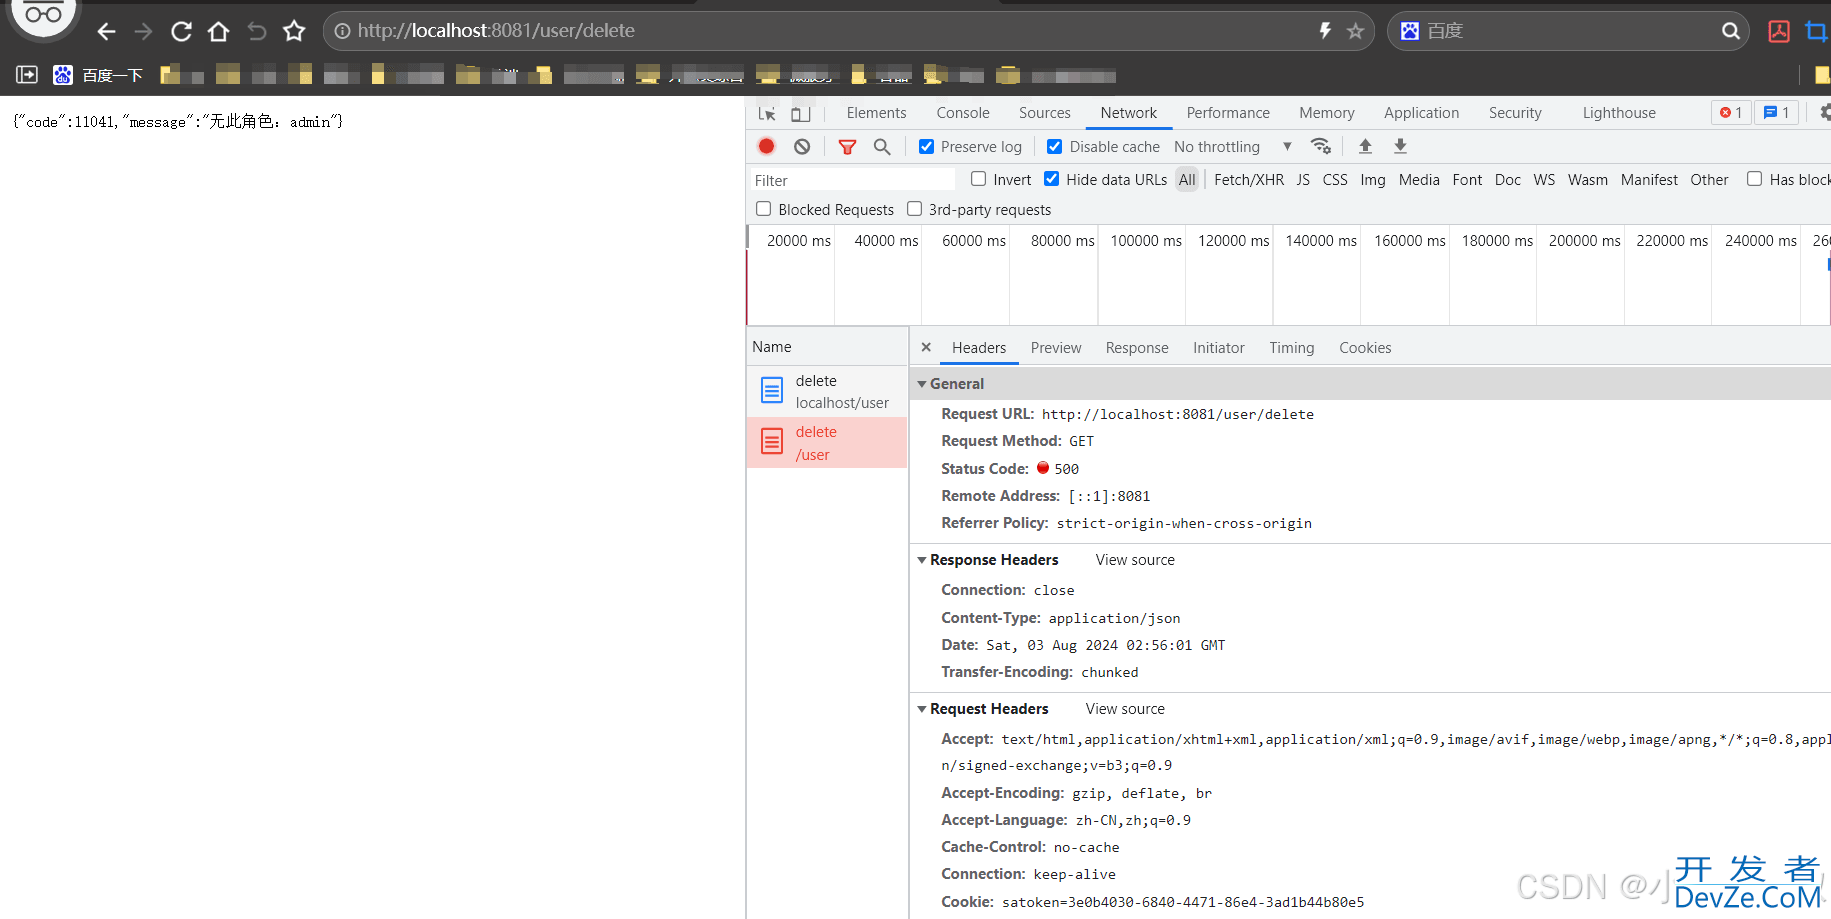Filter requests by Doc type
Viewport: 1831px width, 919px height.
(1508, 180)
